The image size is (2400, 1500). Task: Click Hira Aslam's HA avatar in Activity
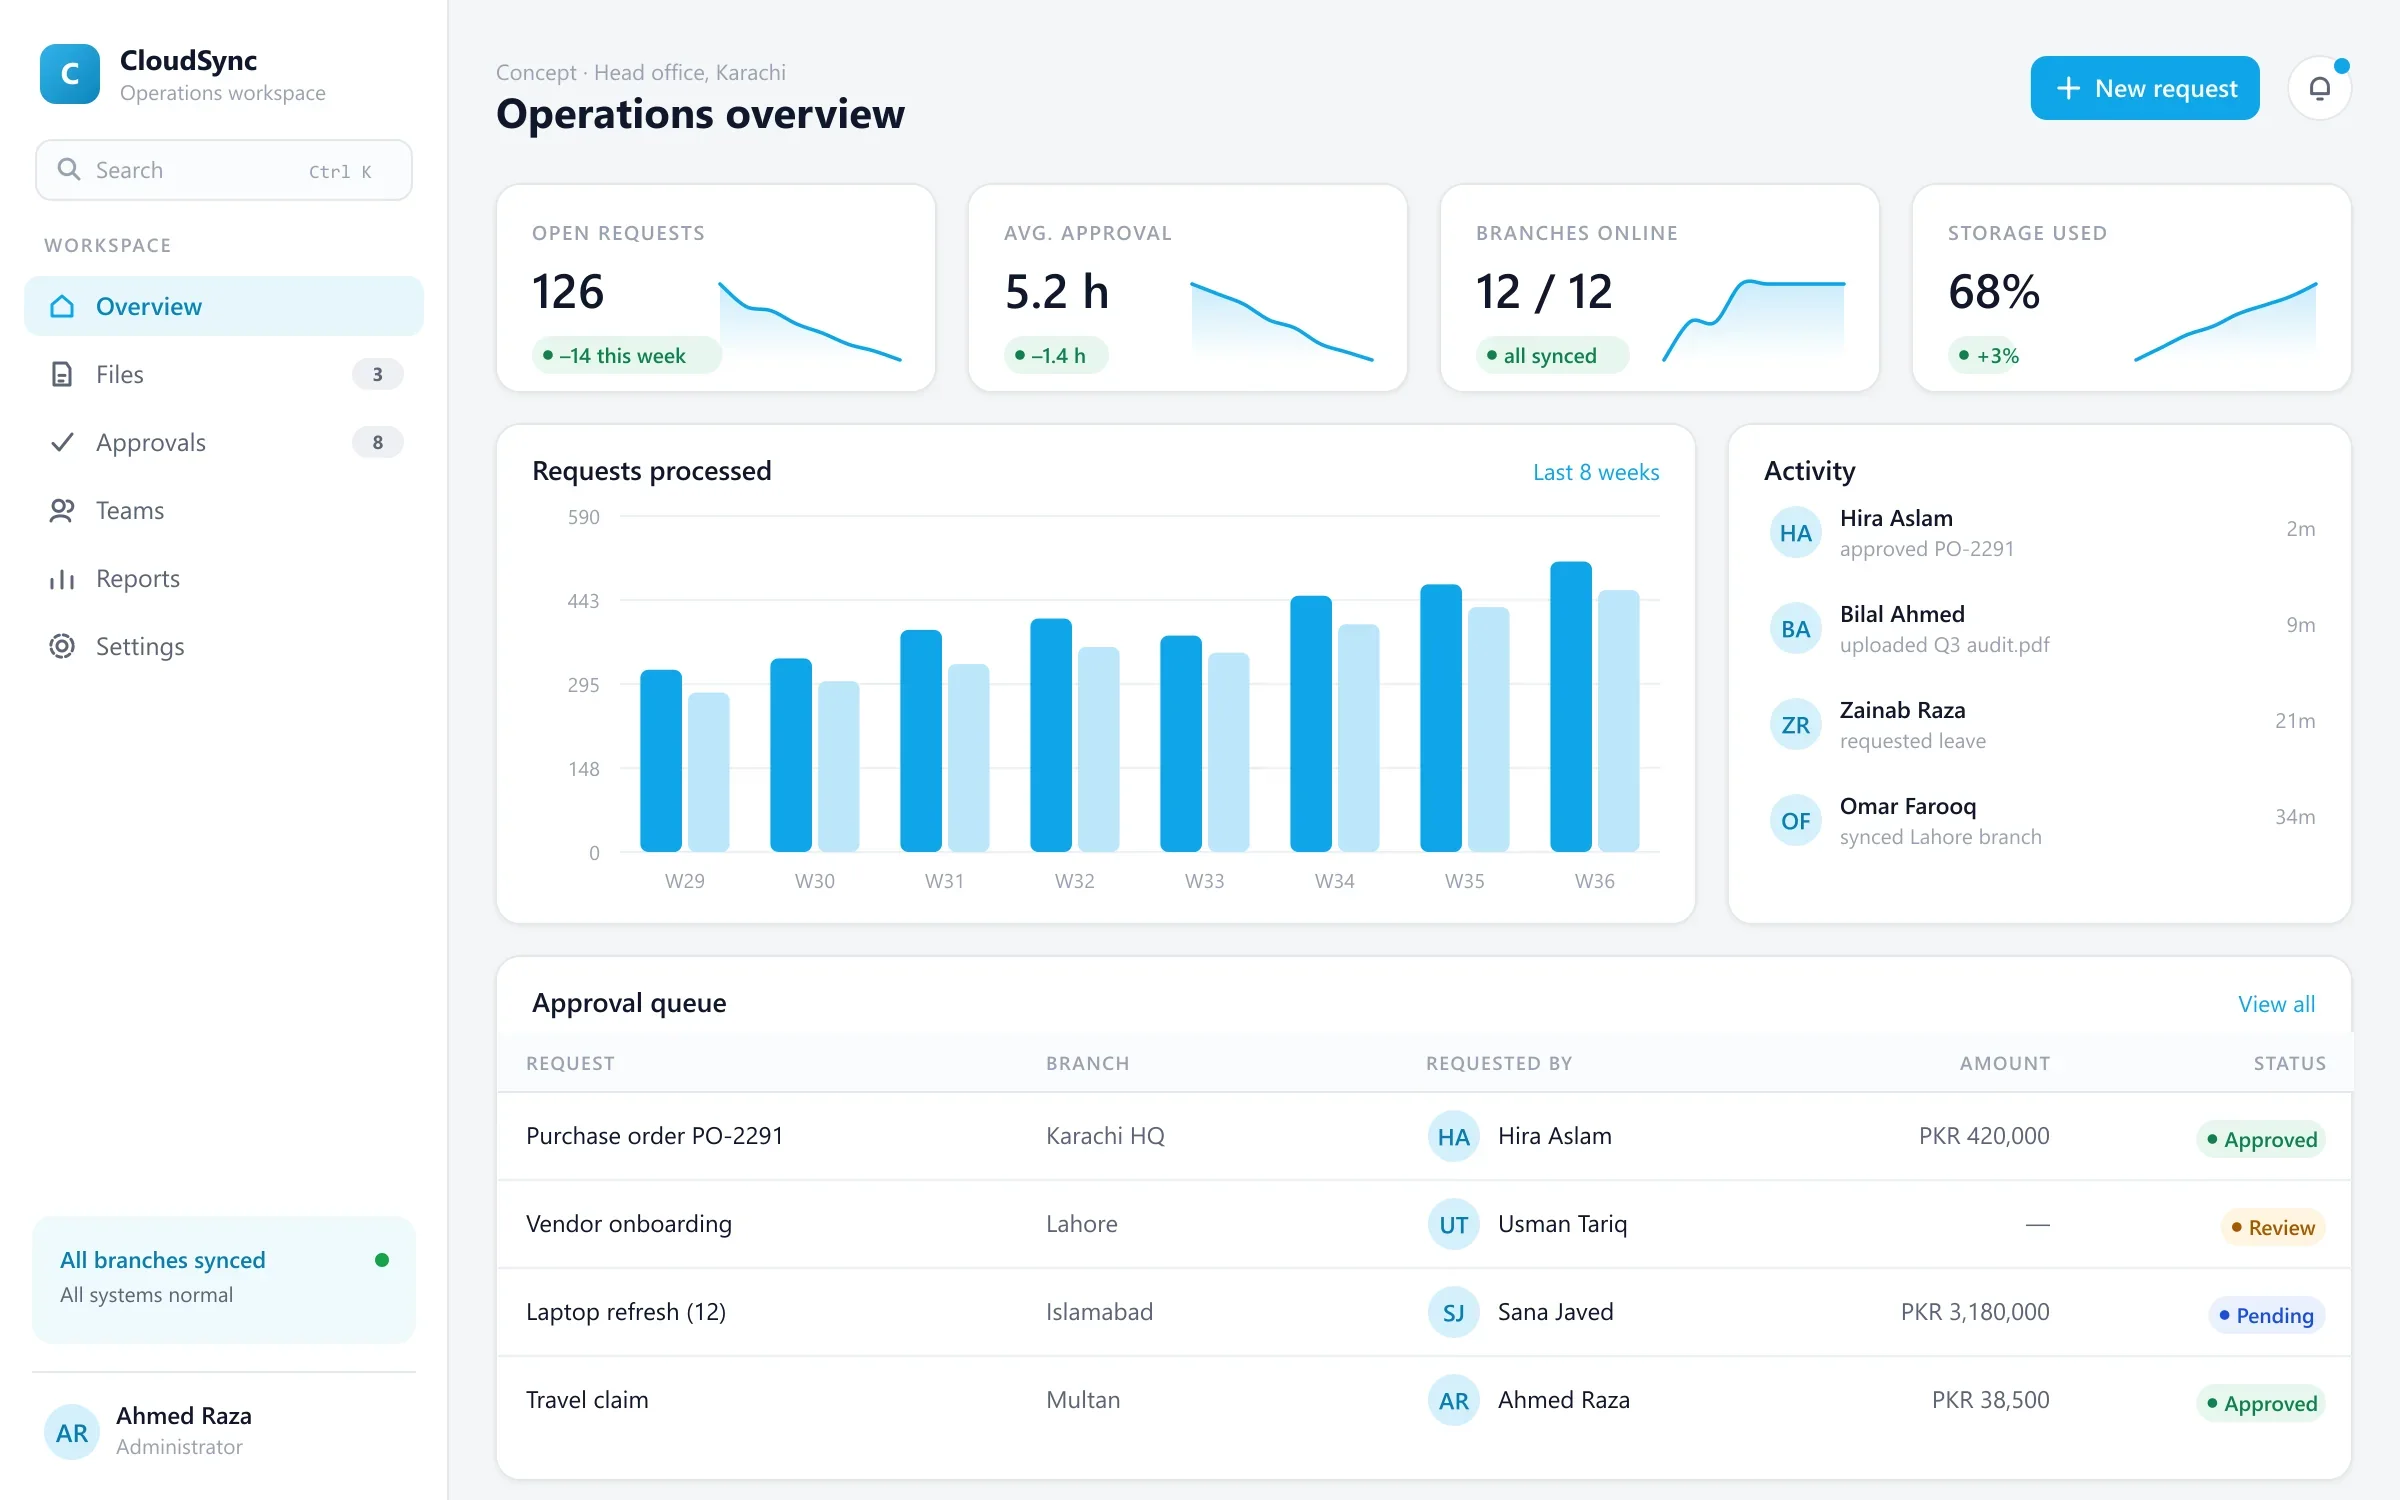pos(1795,533)
